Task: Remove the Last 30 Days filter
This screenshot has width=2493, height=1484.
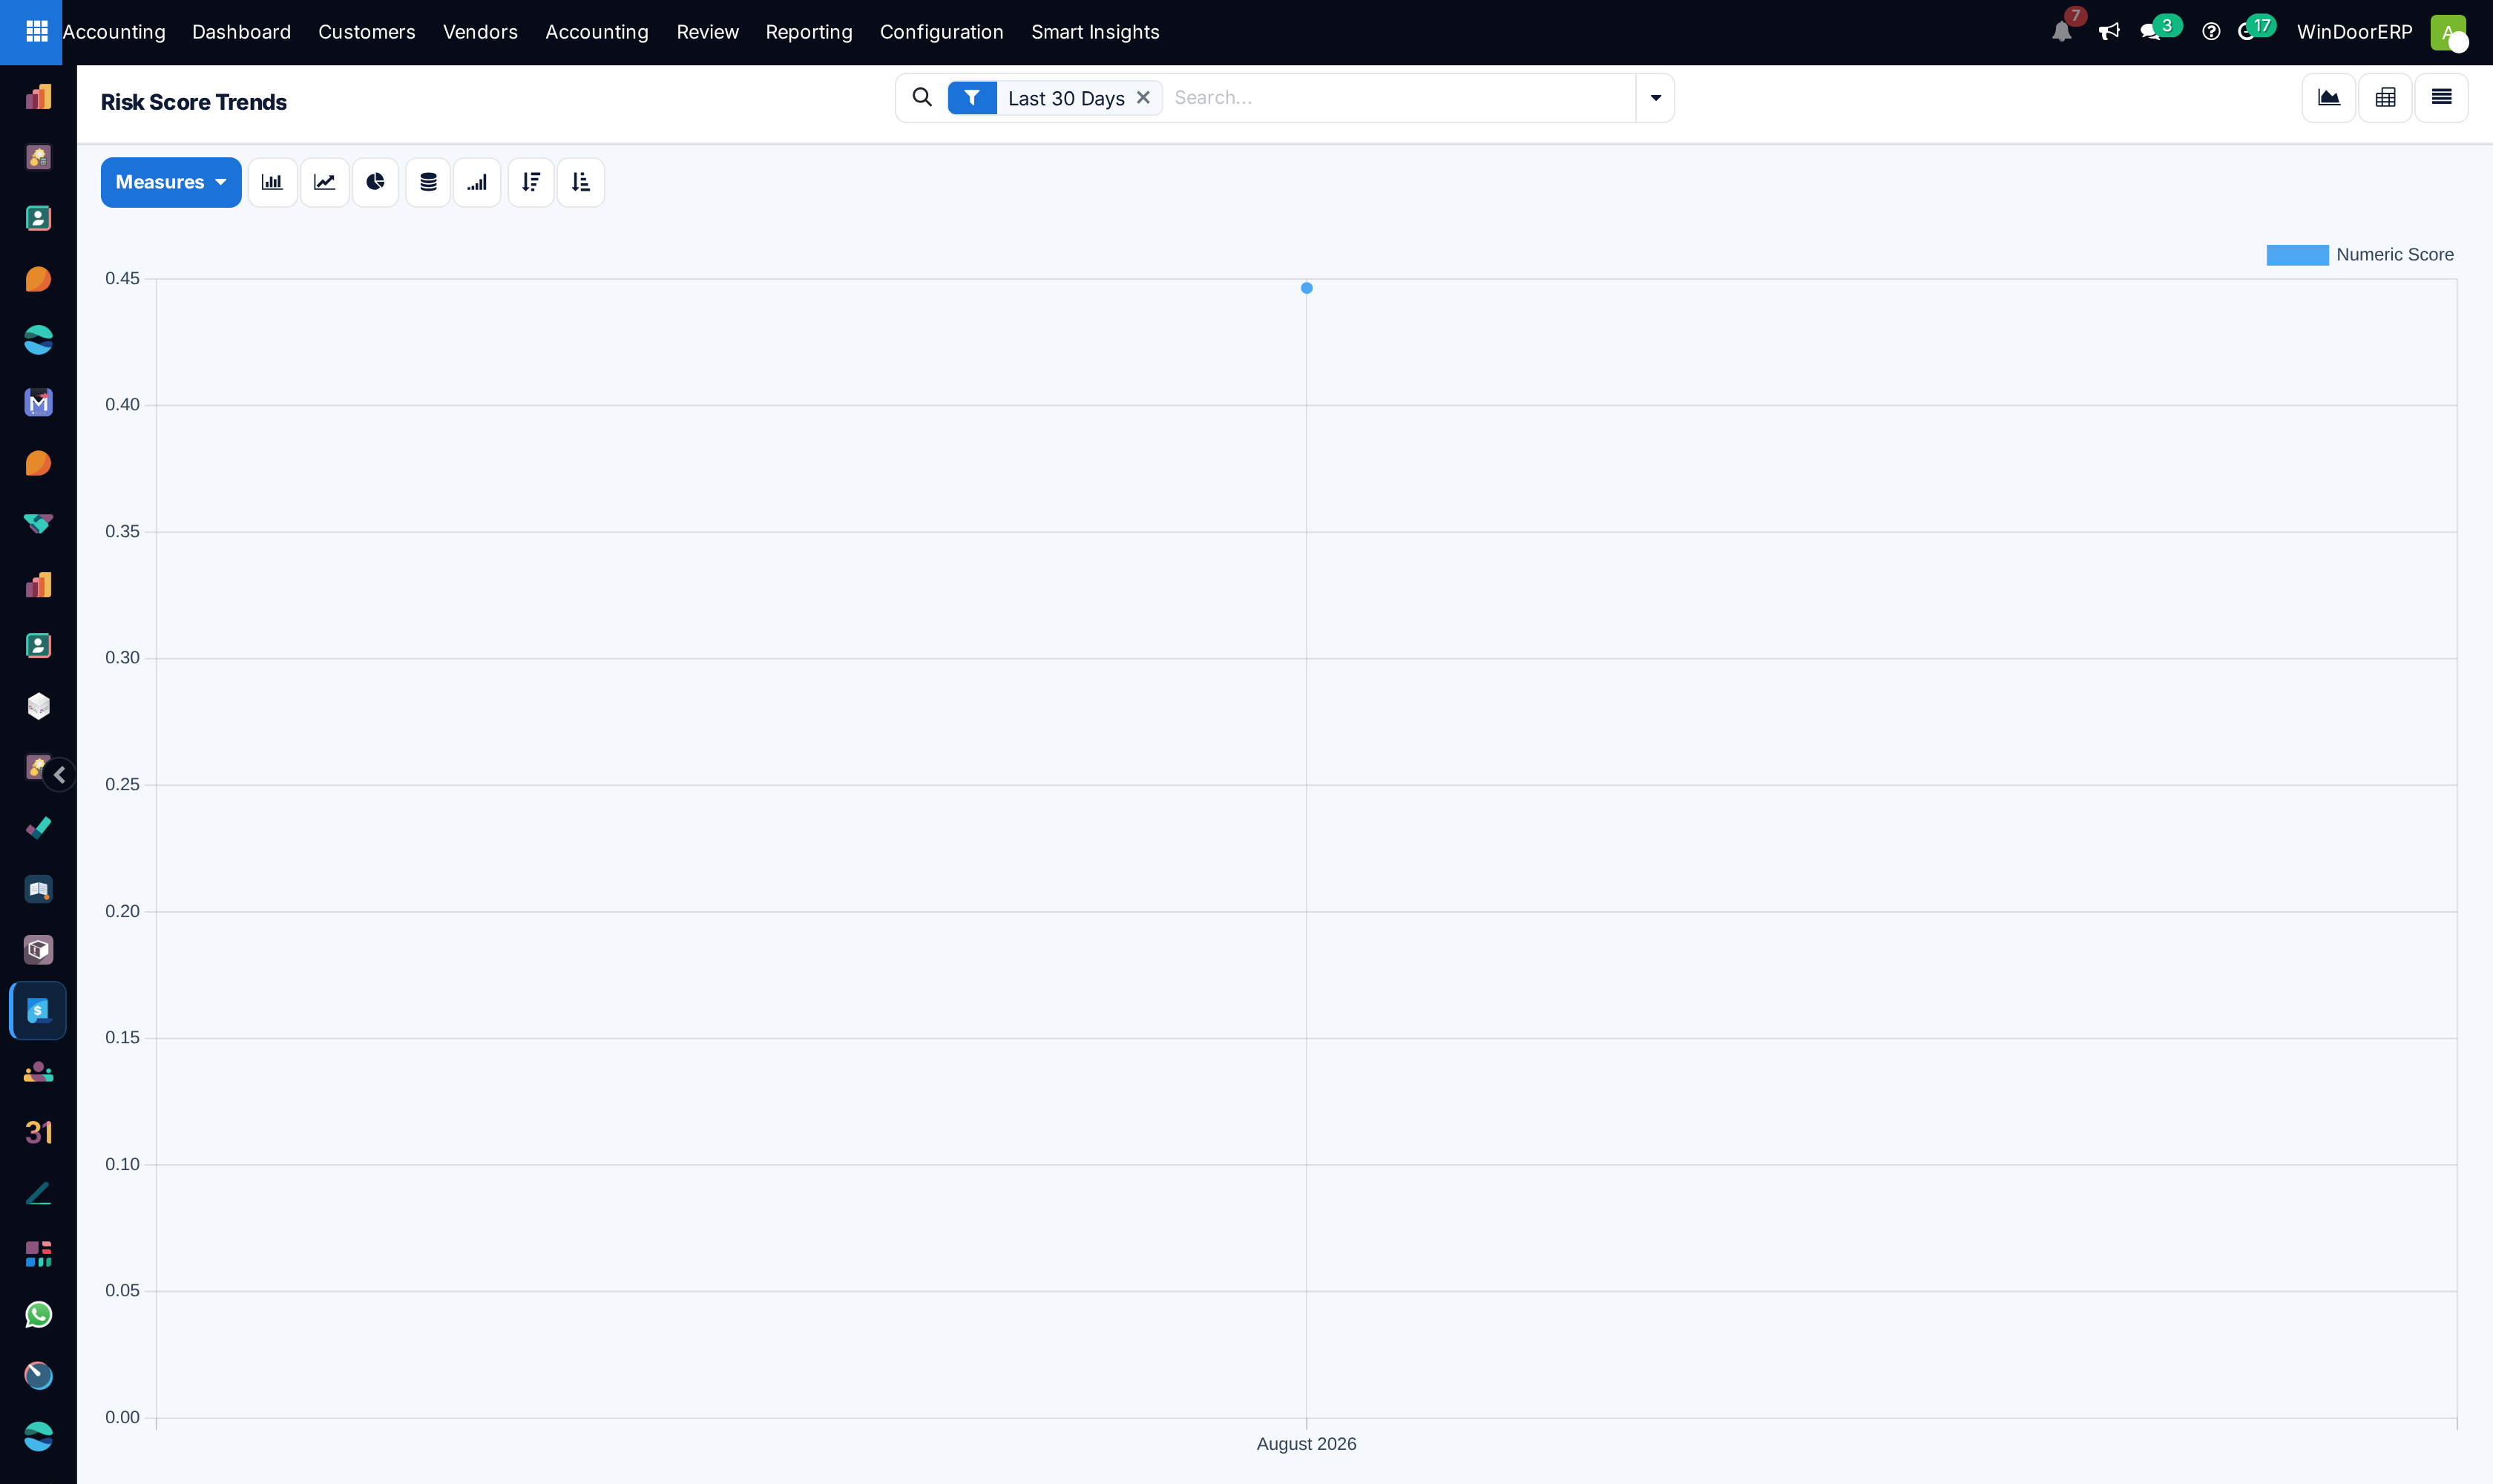Action: point(1143,98)
